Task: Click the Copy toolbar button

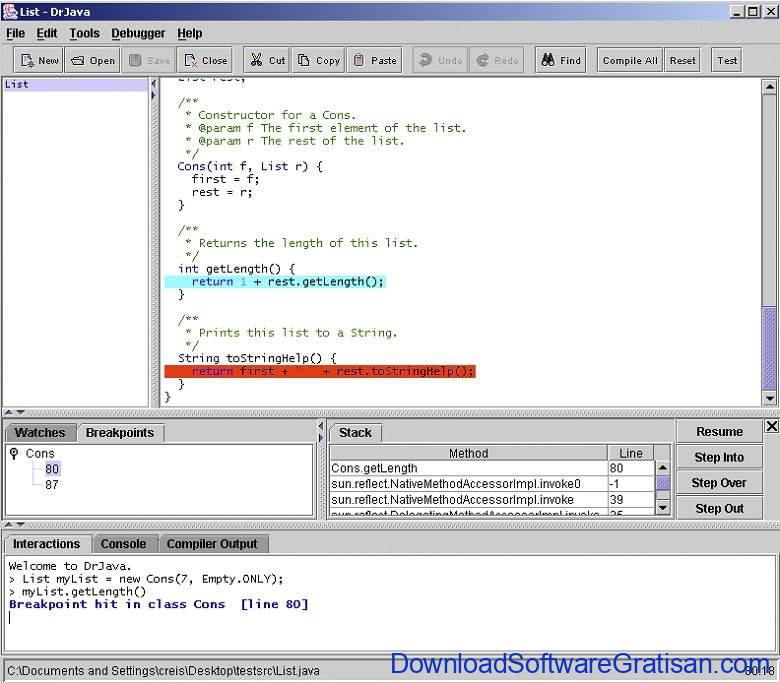Action: [318, 60]
